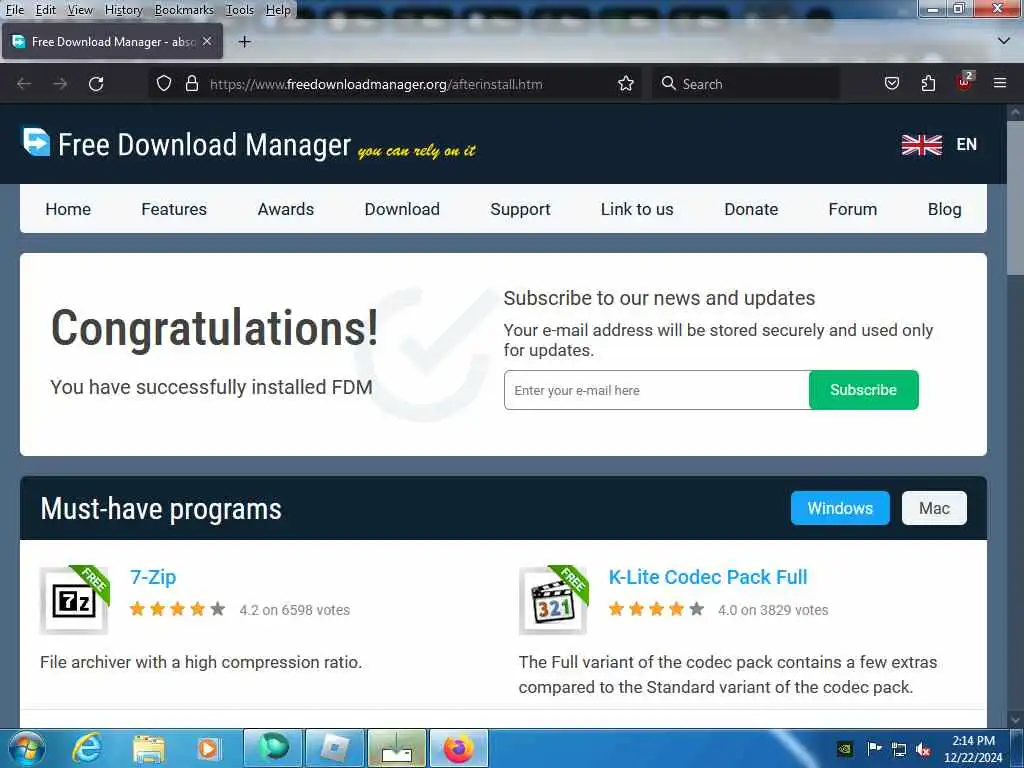1024x768 pixels.
Task: Open the File menu
Action: [x=15, y=10]
